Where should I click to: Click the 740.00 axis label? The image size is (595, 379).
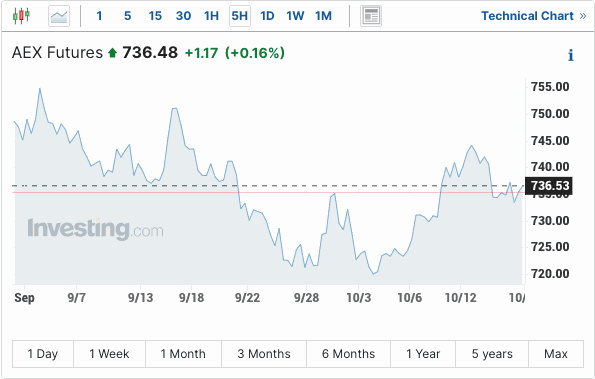pos(550,167)
